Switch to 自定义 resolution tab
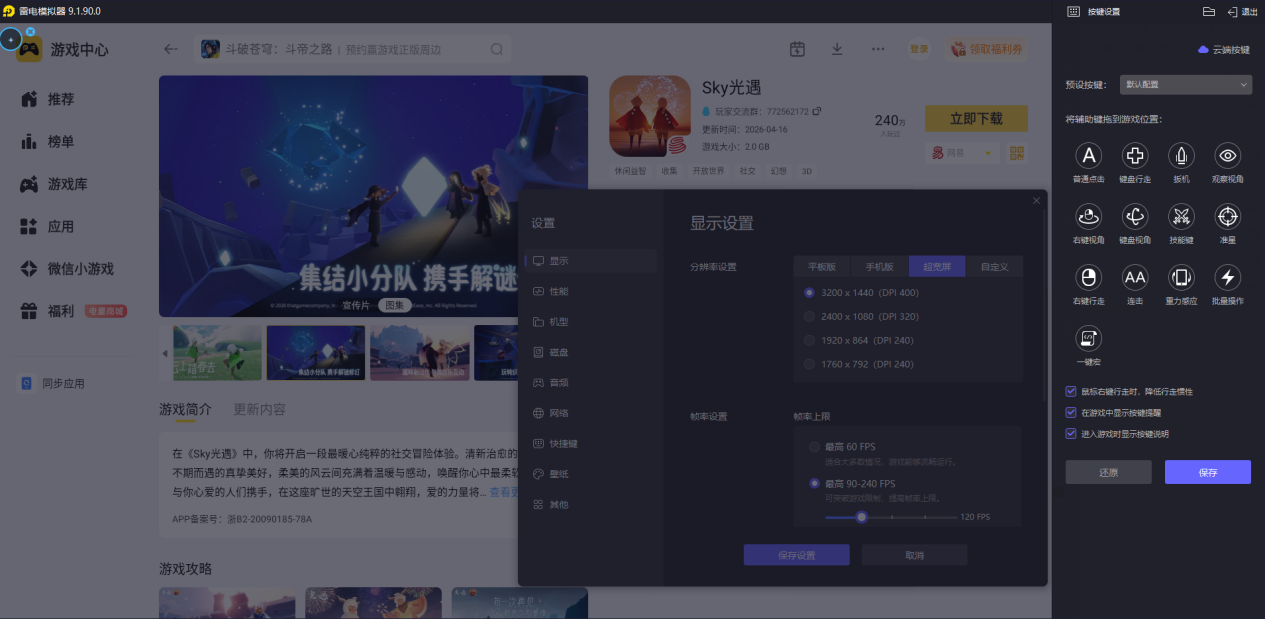 tap(995, 267)
